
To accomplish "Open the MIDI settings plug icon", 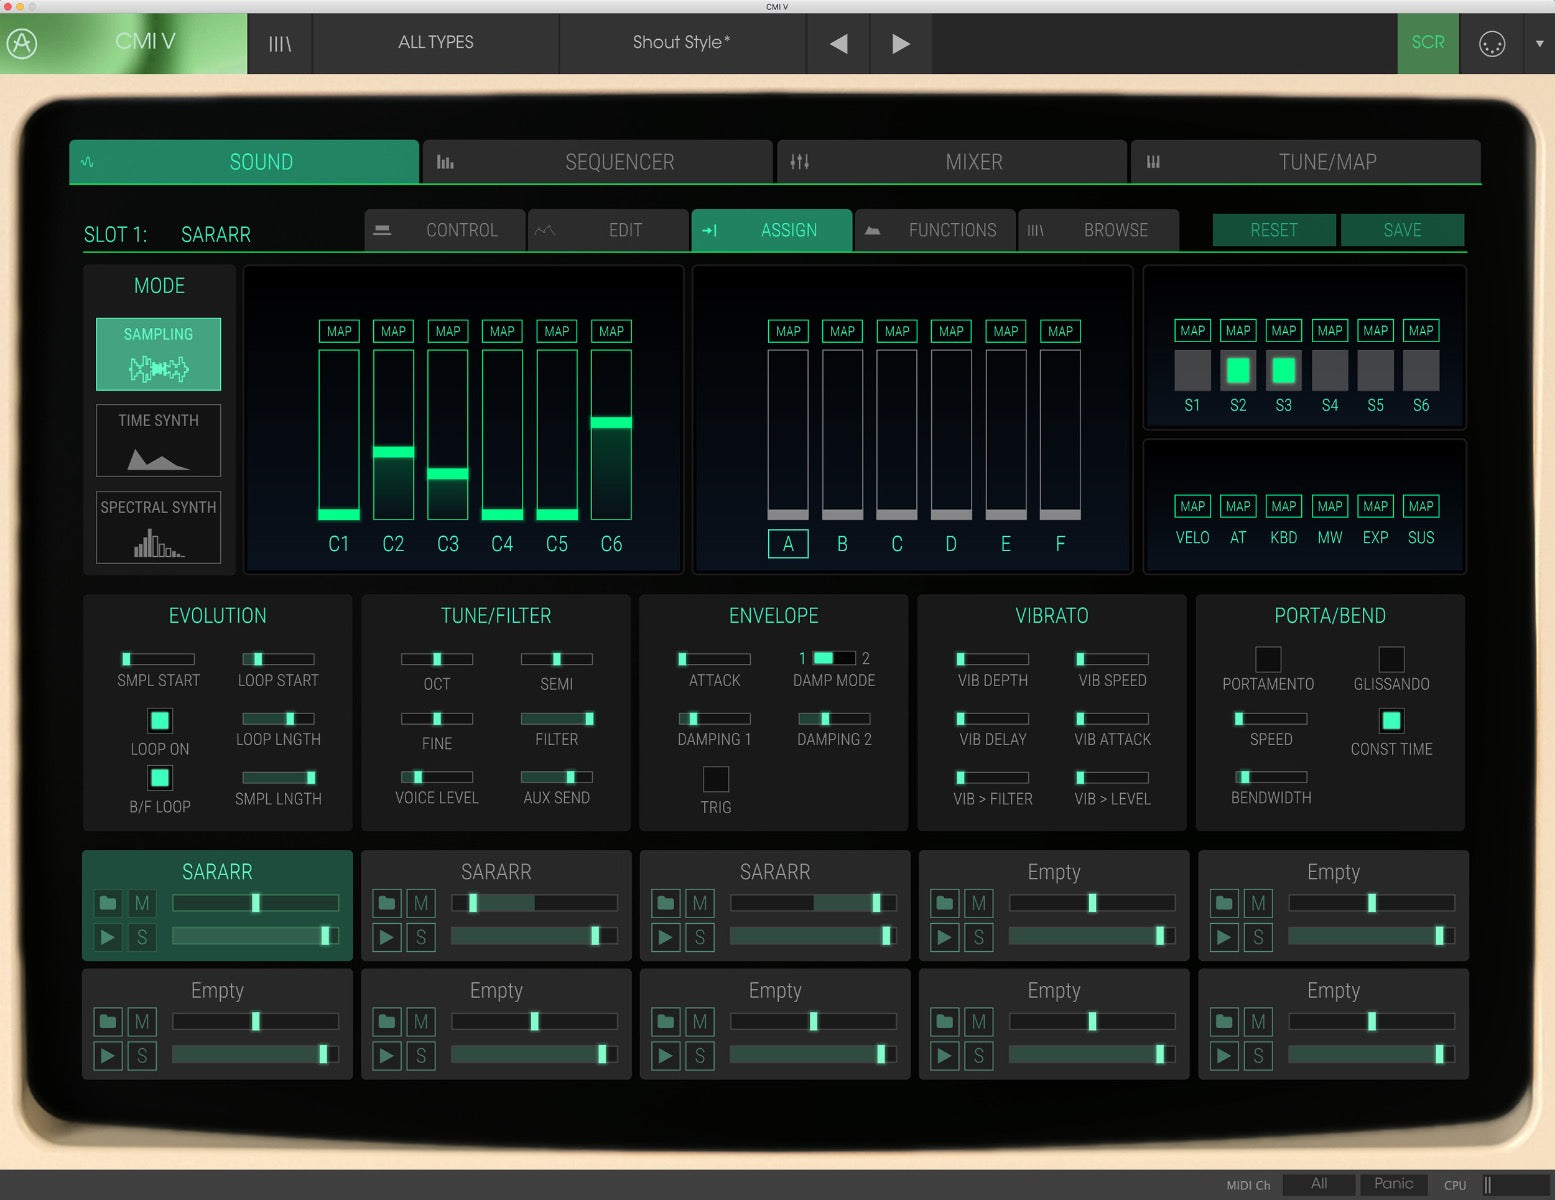I will (1491, 43).
